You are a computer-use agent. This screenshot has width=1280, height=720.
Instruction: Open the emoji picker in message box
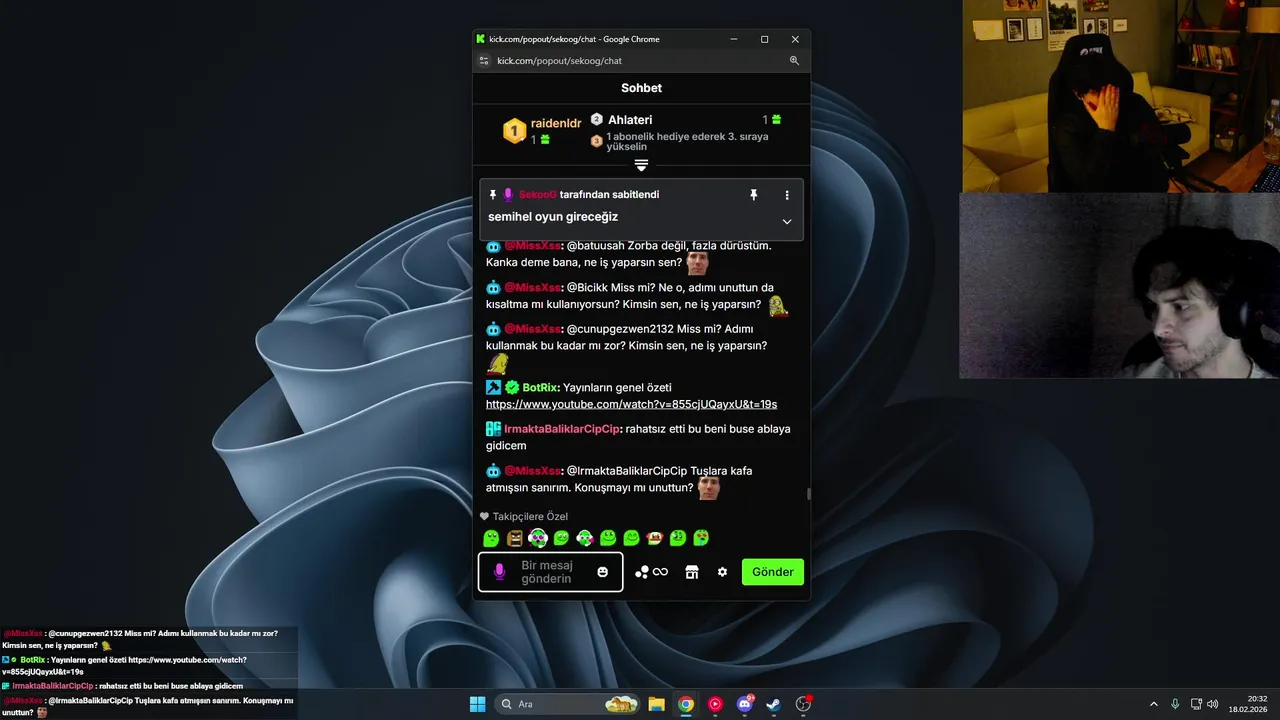pyautogui.click(x=602, y=572)
